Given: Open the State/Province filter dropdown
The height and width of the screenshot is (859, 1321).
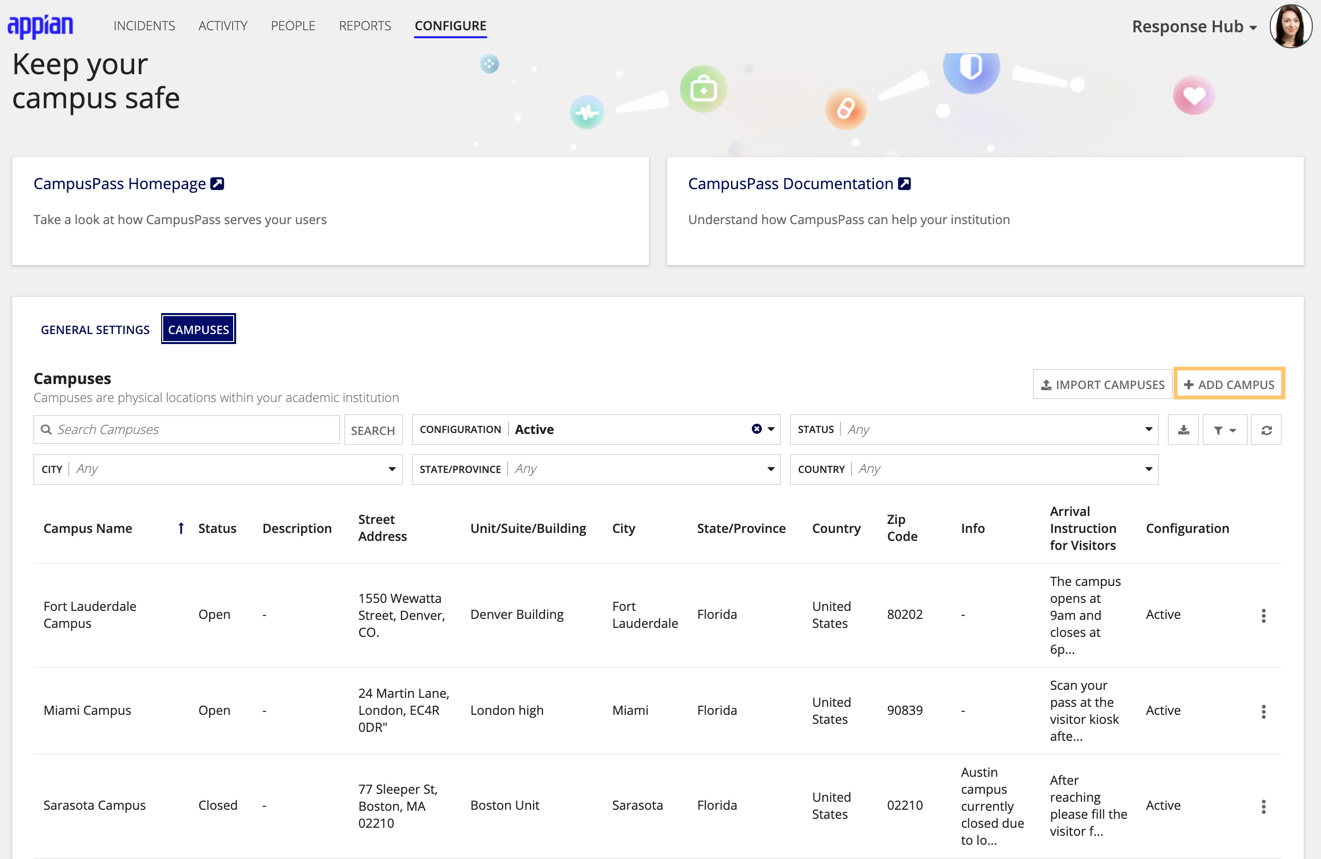Looking at the screenshot, I should 596,469.
